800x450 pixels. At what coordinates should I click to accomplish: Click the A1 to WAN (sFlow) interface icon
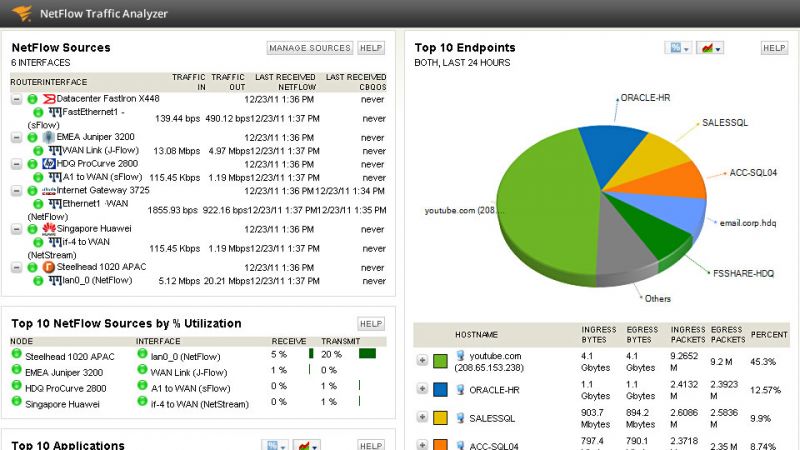(x=55, y=177)
